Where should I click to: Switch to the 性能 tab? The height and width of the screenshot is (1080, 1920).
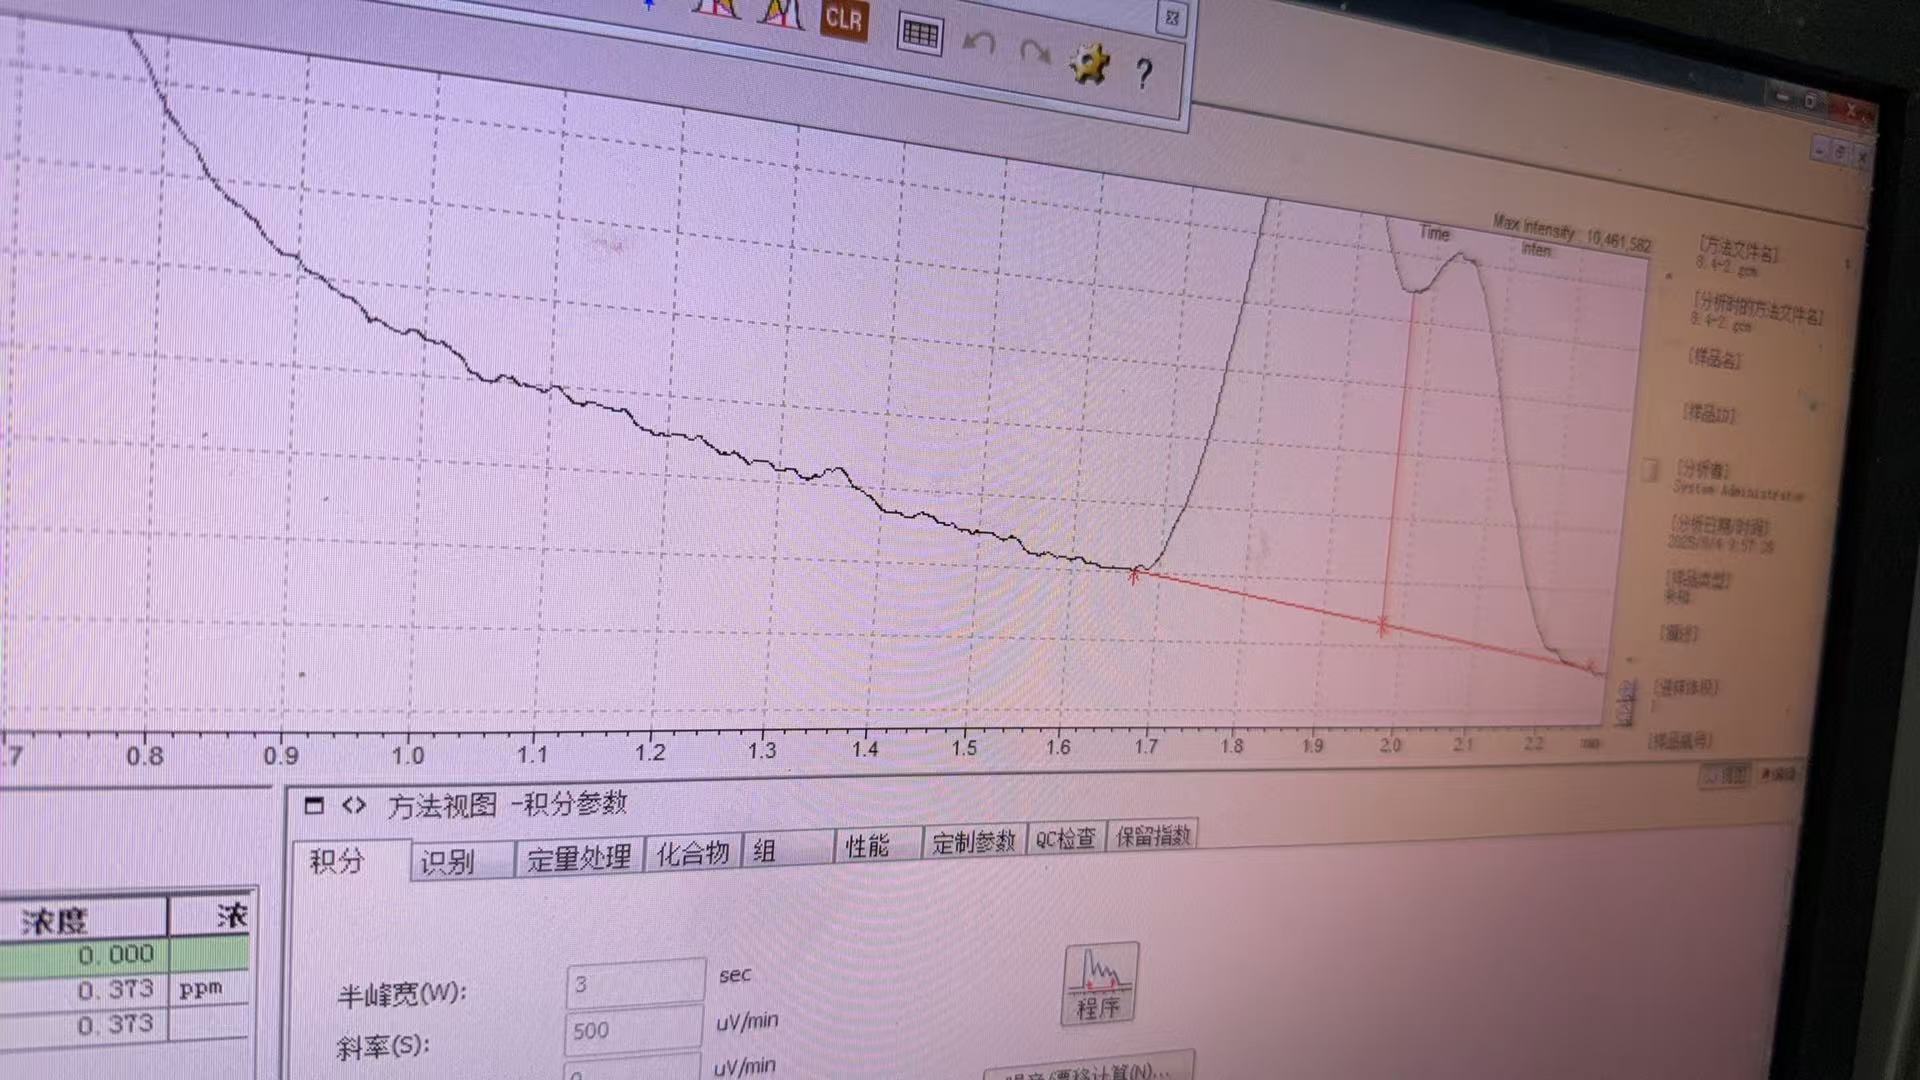pyautogui.click(x=866, y=847)
